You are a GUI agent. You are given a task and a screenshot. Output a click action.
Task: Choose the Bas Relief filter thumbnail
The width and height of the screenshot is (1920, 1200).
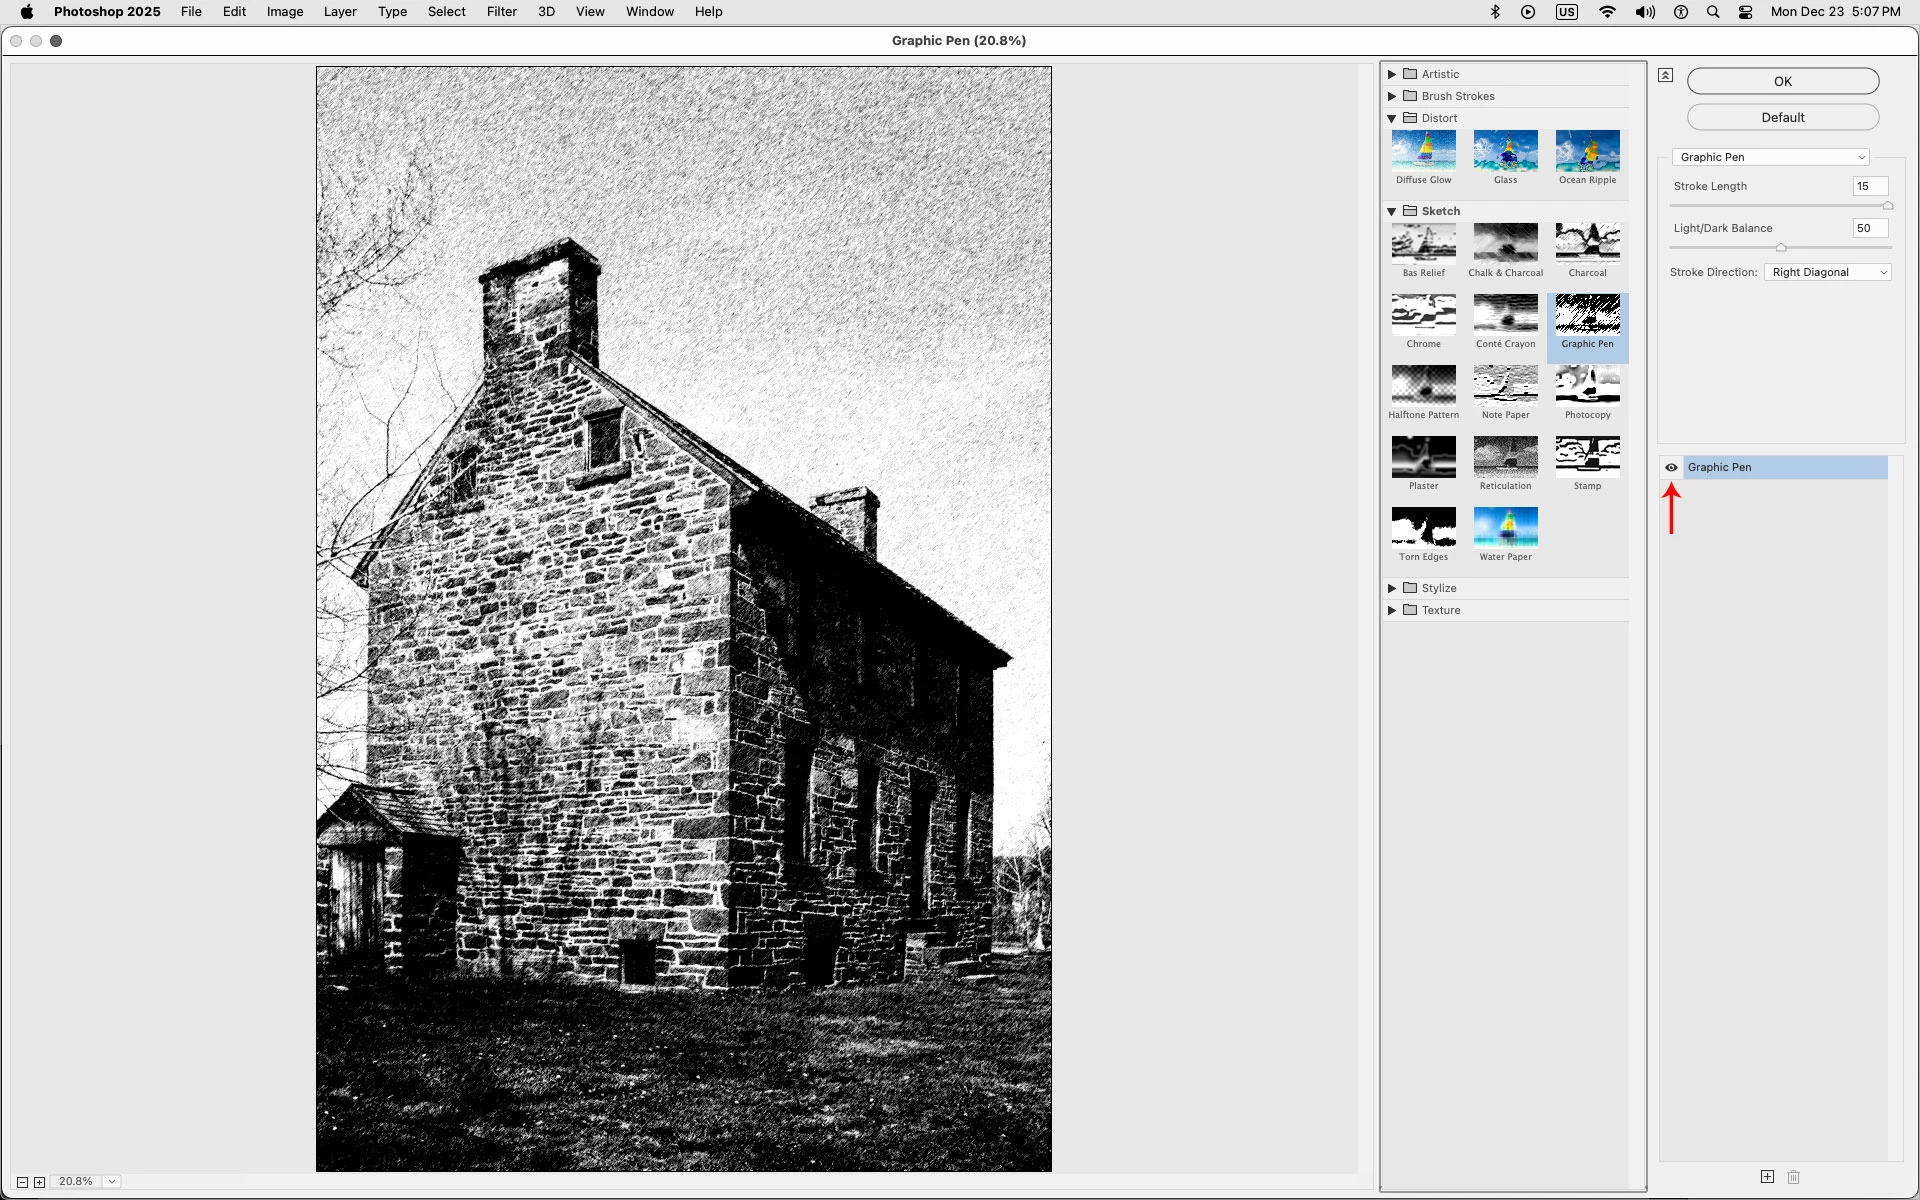coord(1423,243)
